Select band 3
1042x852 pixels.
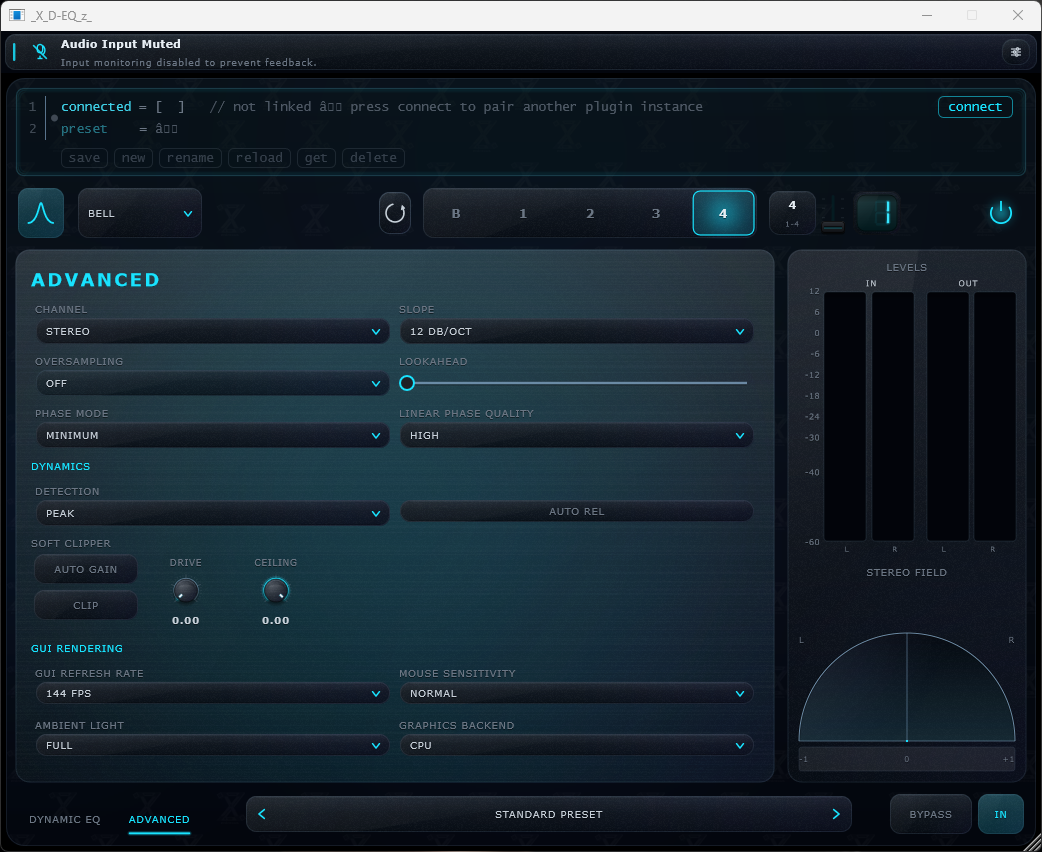[656, 213]
